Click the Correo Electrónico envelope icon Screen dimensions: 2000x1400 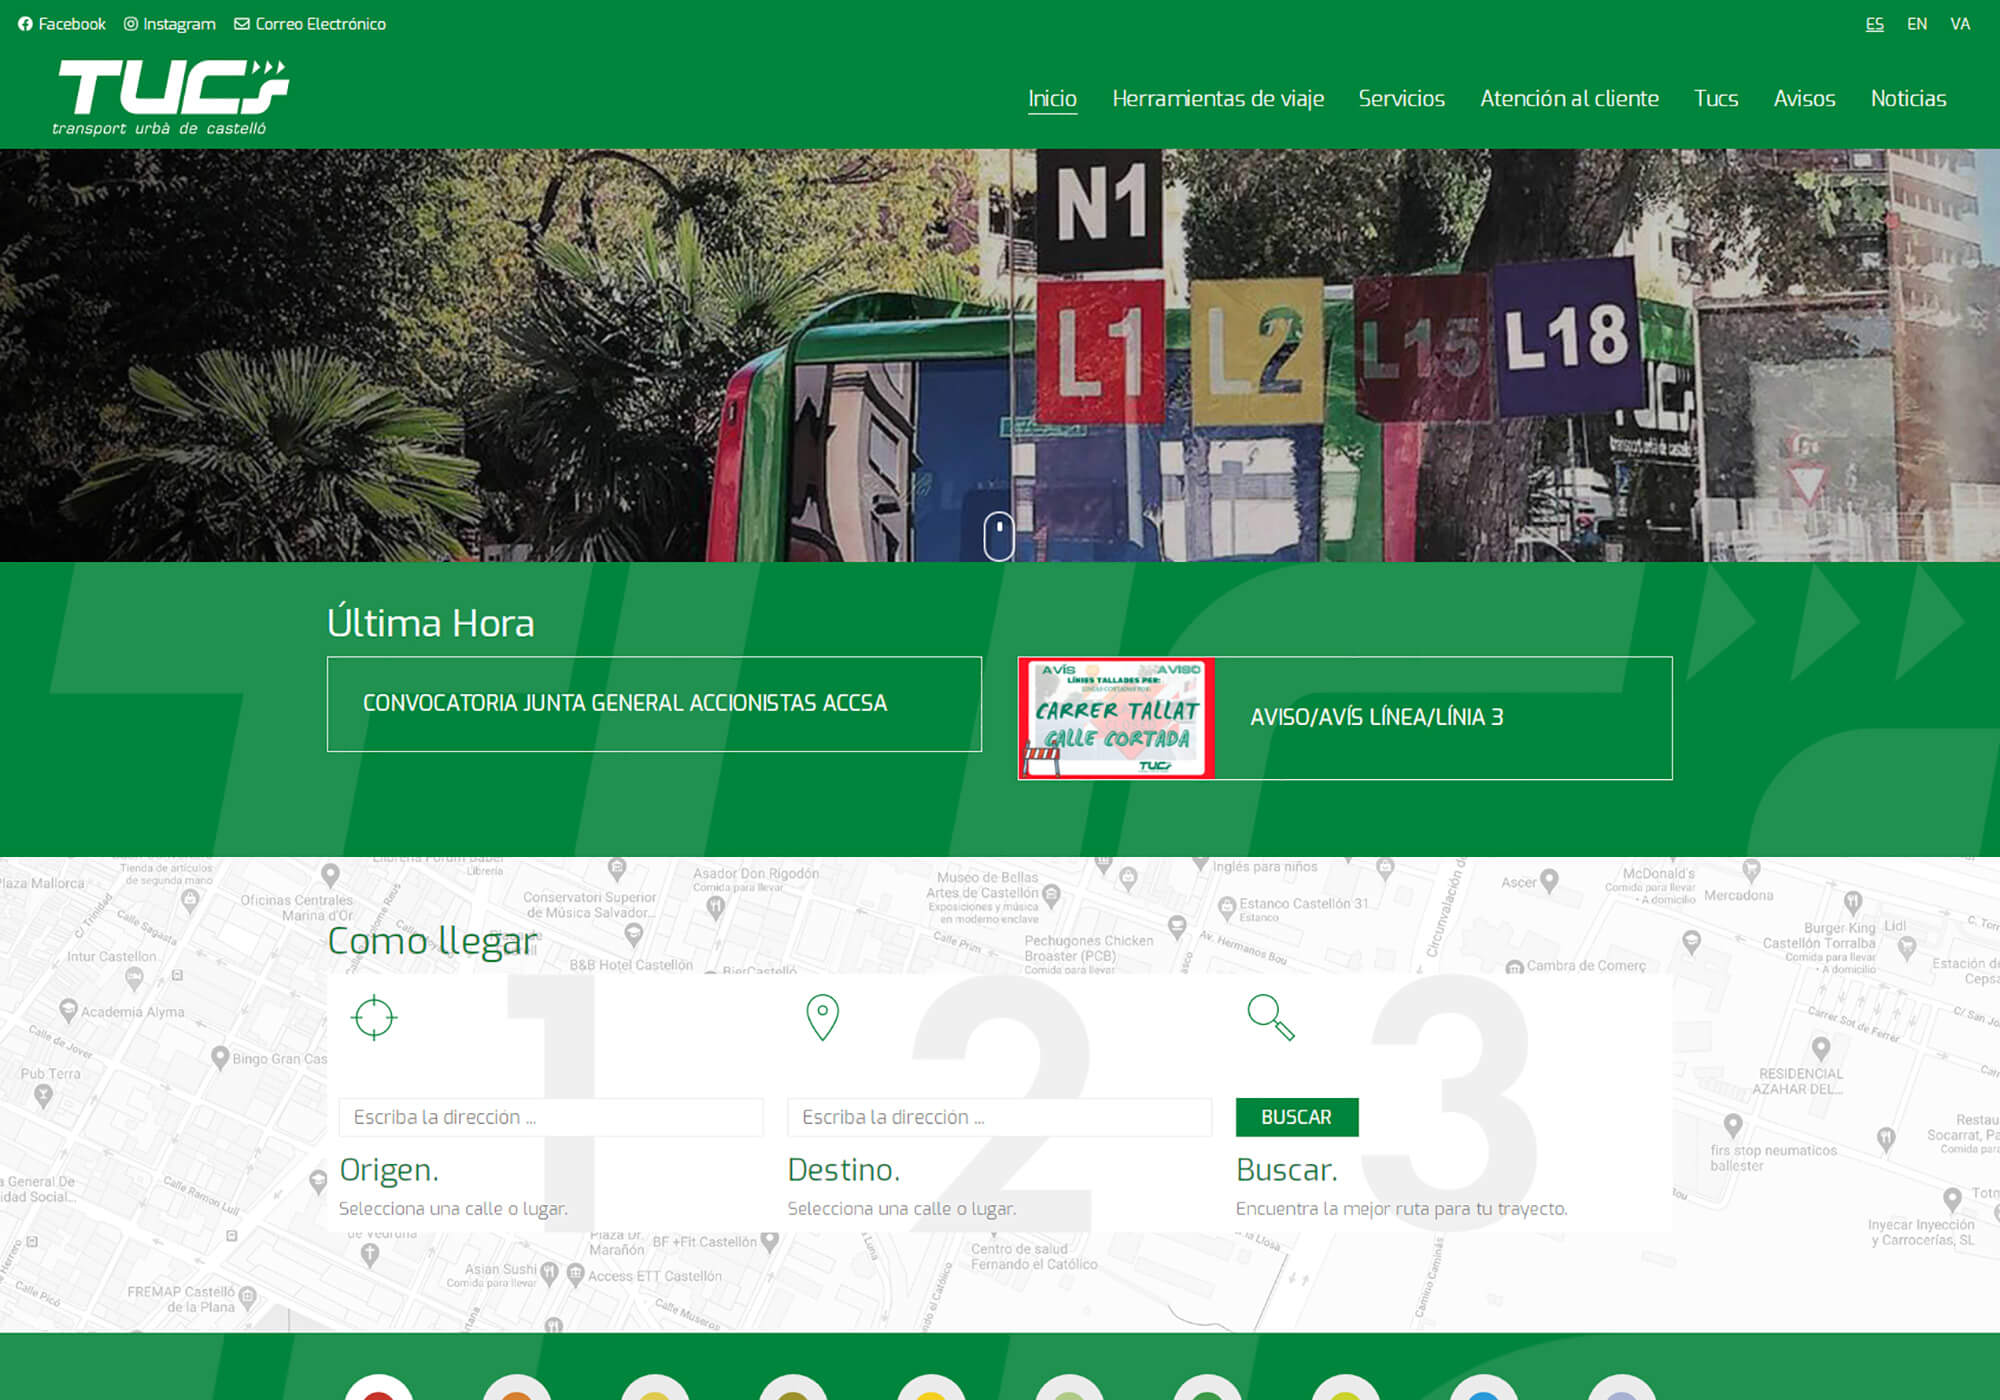click(x=242, y=24)
